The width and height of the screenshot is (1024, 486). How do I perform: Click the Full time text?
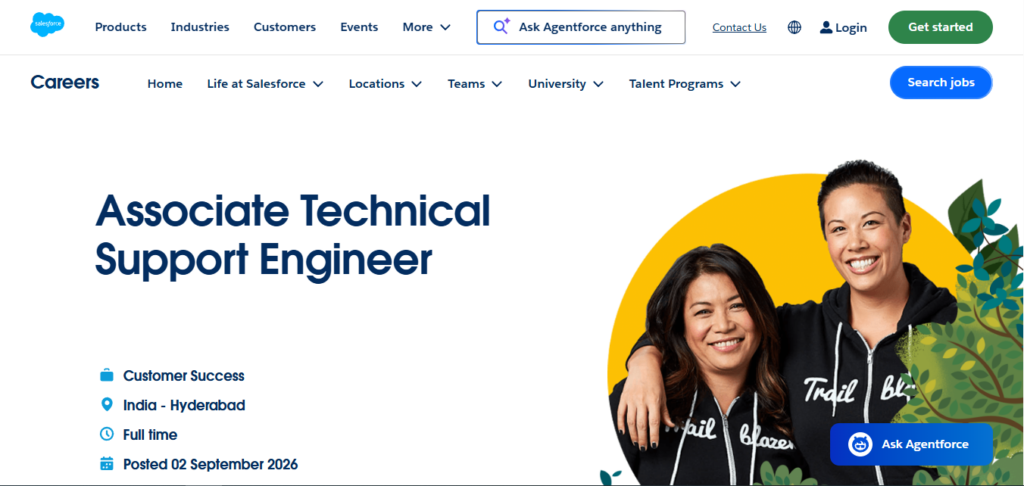click(x=150, y=434)
